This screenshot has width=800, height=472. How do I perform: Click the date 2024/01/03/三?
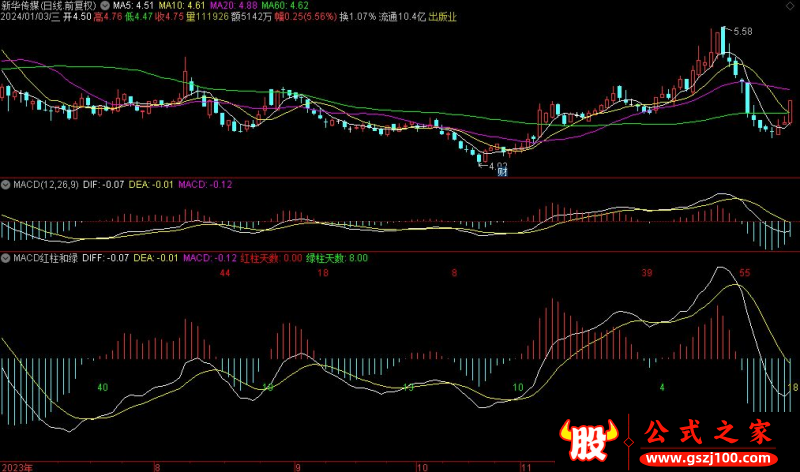coord(30,17)
